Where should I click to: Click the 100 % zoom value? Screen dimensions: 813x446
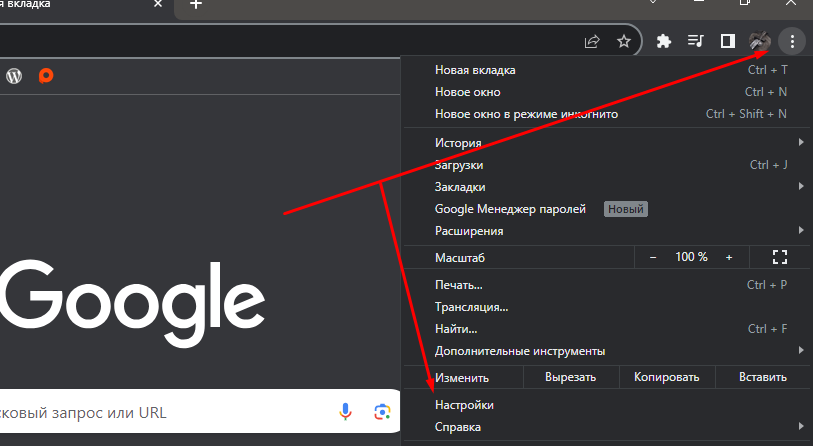pyautogui.click(x=691, y=257)
